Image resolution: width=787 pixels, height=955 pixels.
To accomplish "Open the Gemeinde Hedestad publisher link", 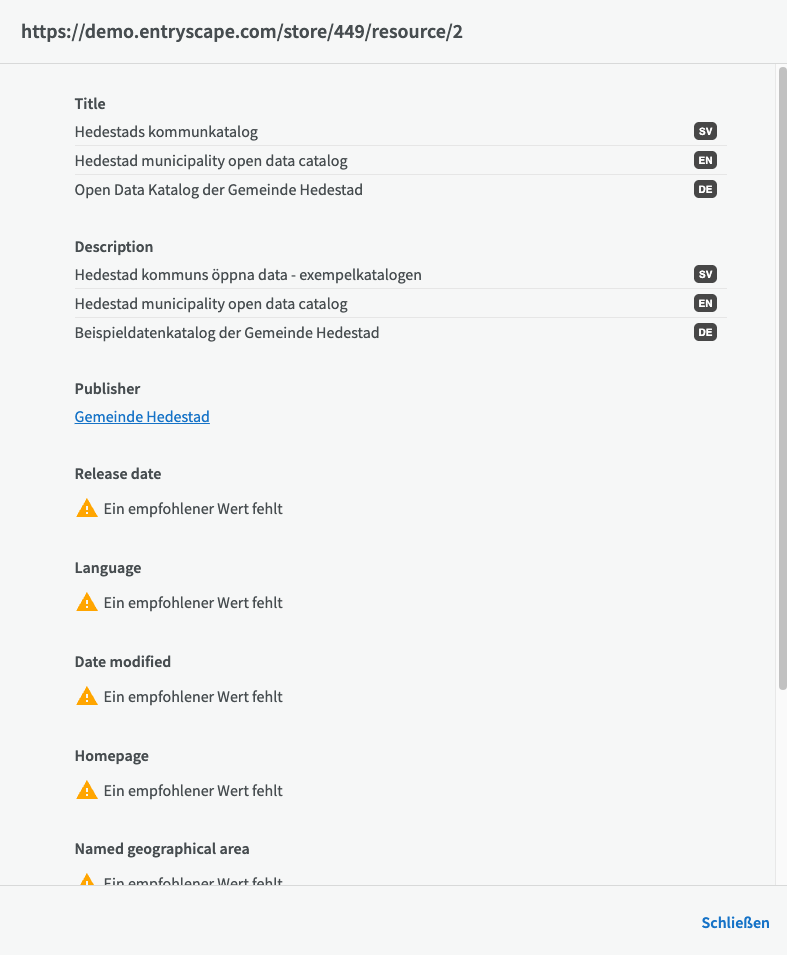I will [142, 417].
